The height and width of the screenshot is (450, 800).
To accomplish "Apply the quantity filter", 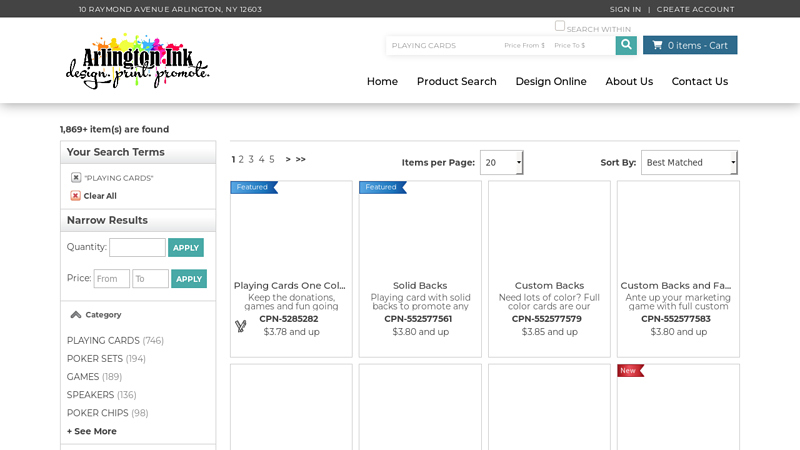I will tap(185, 248).
